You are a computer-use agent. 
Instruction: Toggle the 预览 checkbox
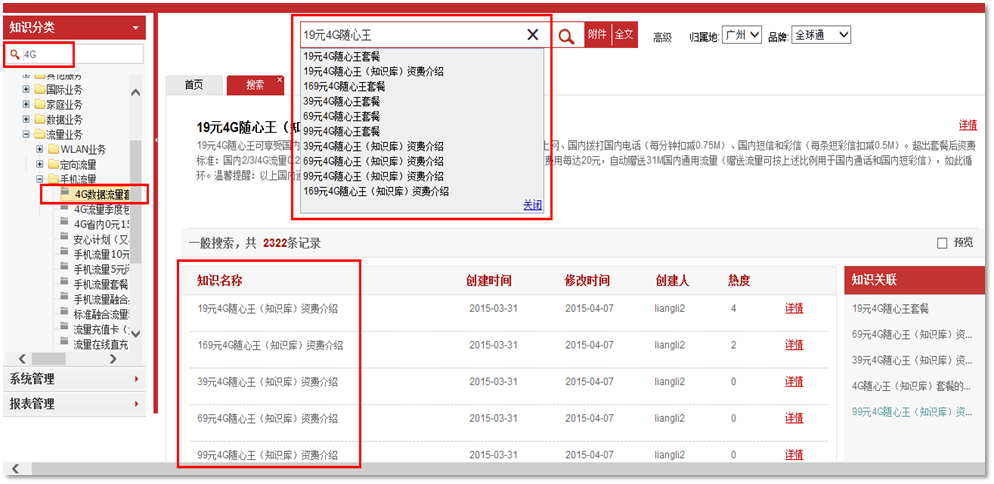click(x=942, y=243)
